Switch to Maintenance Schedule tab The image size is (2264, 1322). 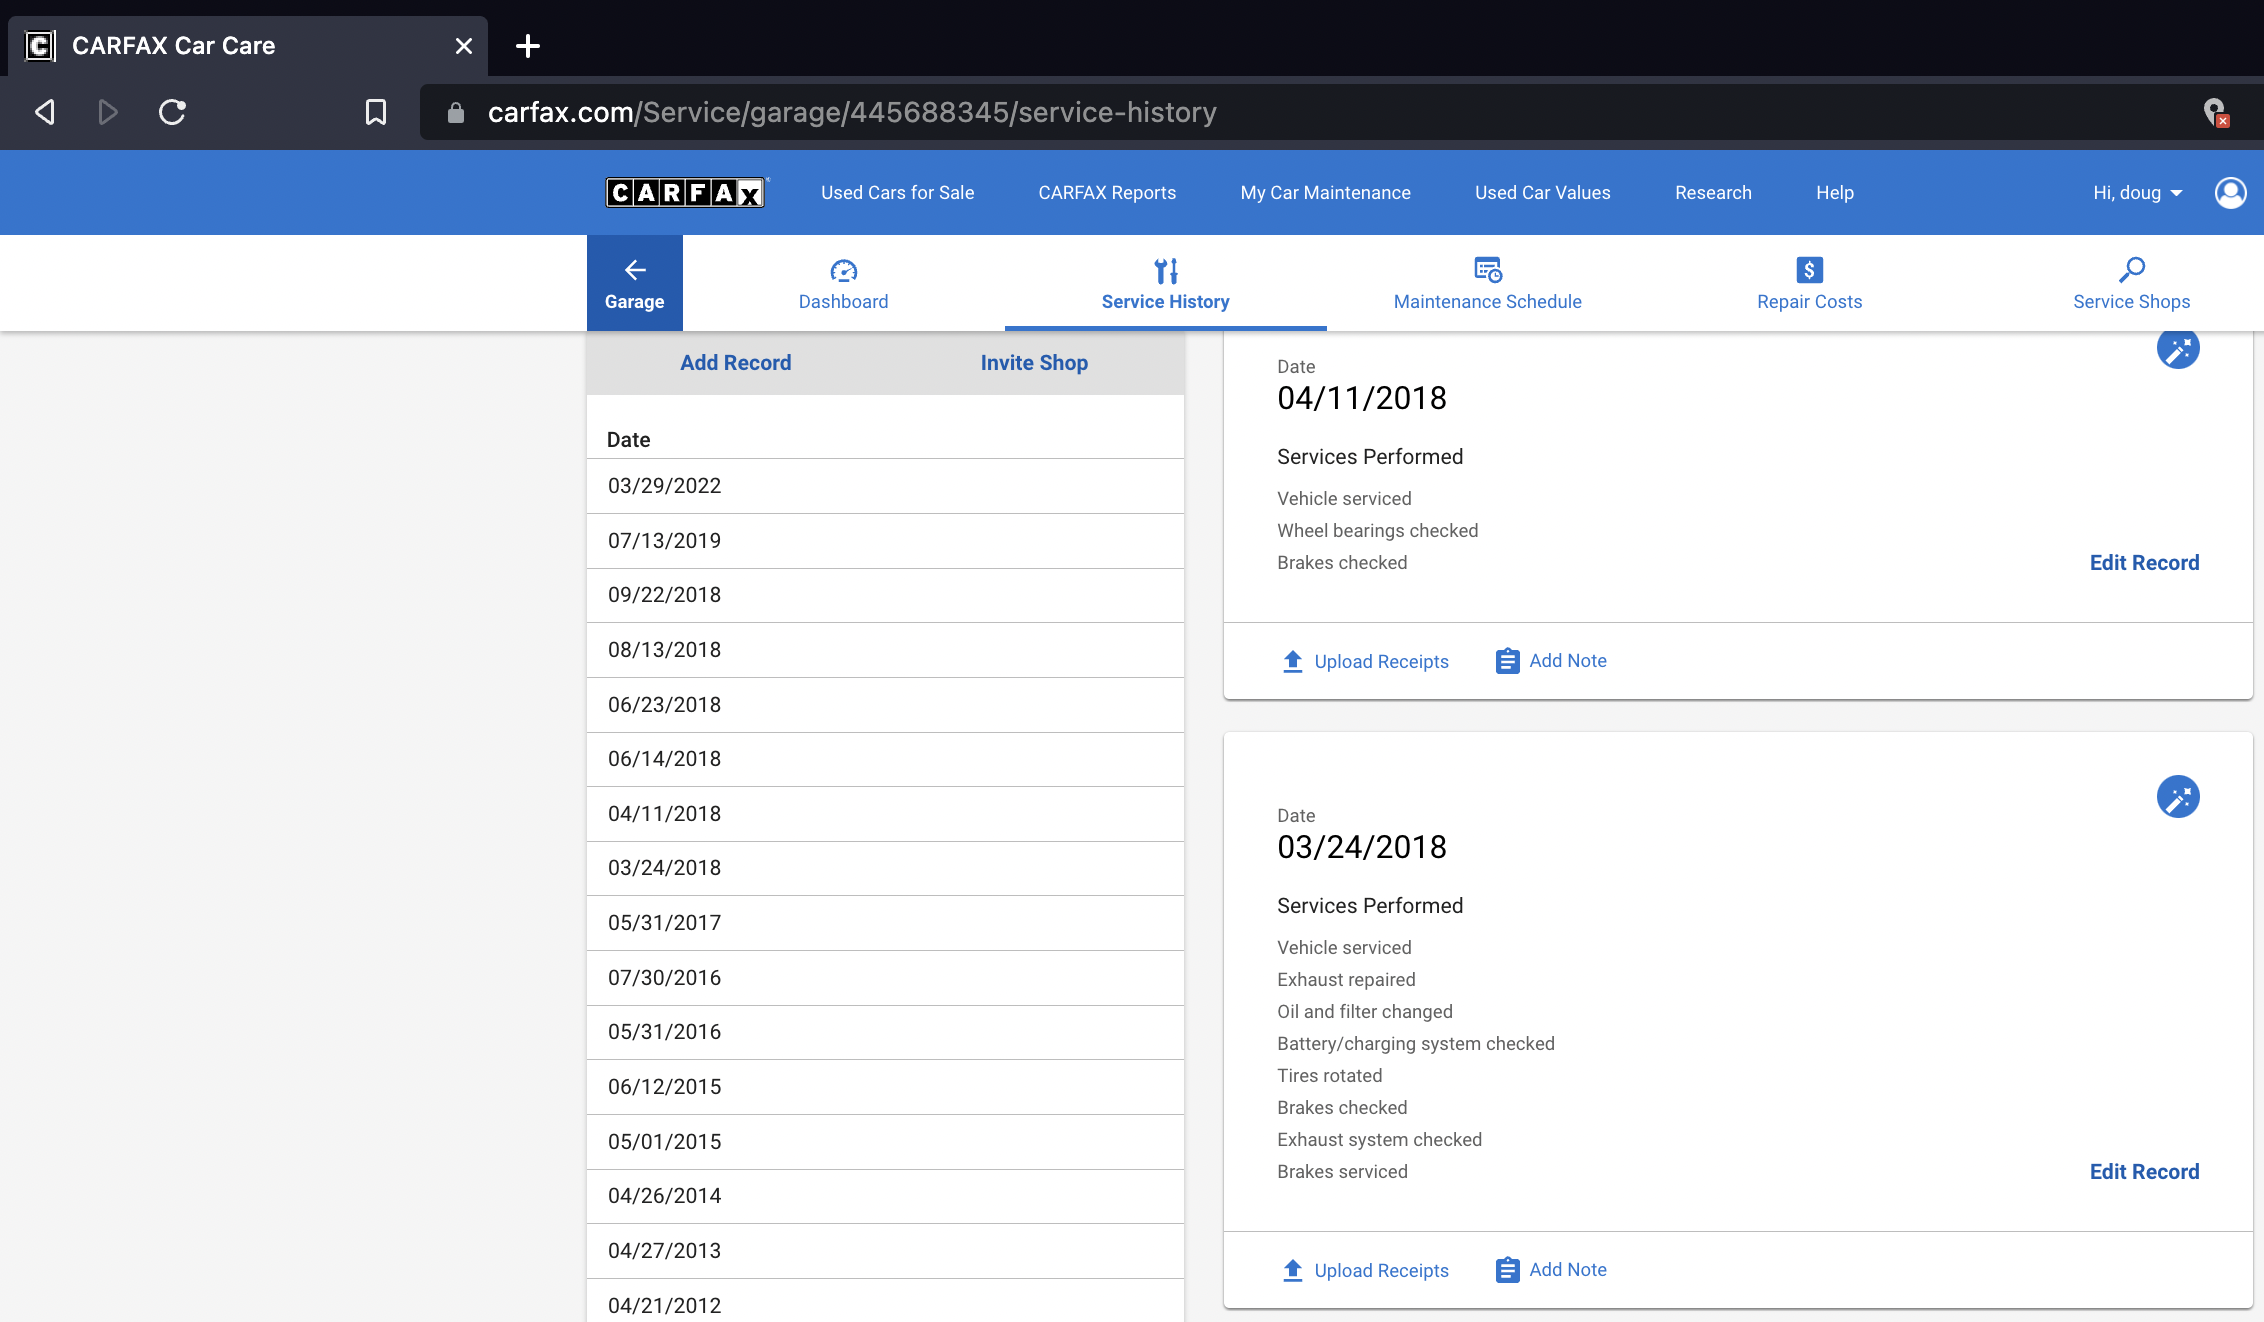(1488, 283)
